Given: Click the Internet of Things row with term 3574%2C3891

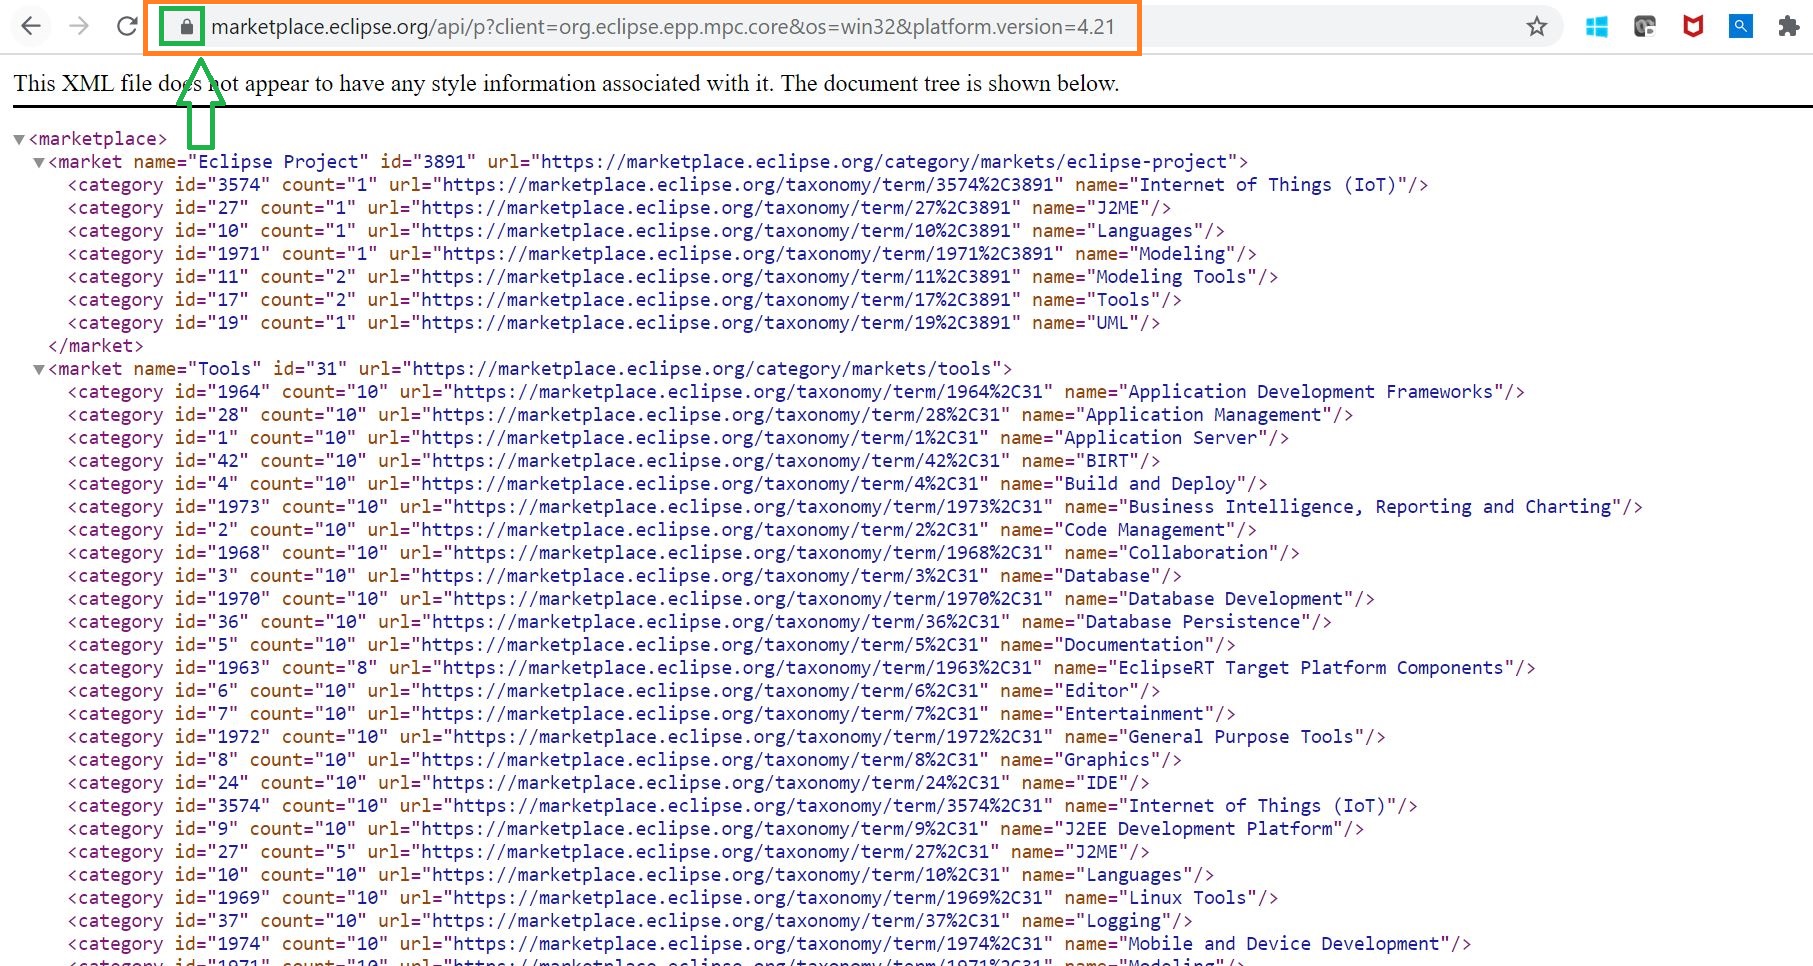Looking at the screenshot, I should (748, 185).
